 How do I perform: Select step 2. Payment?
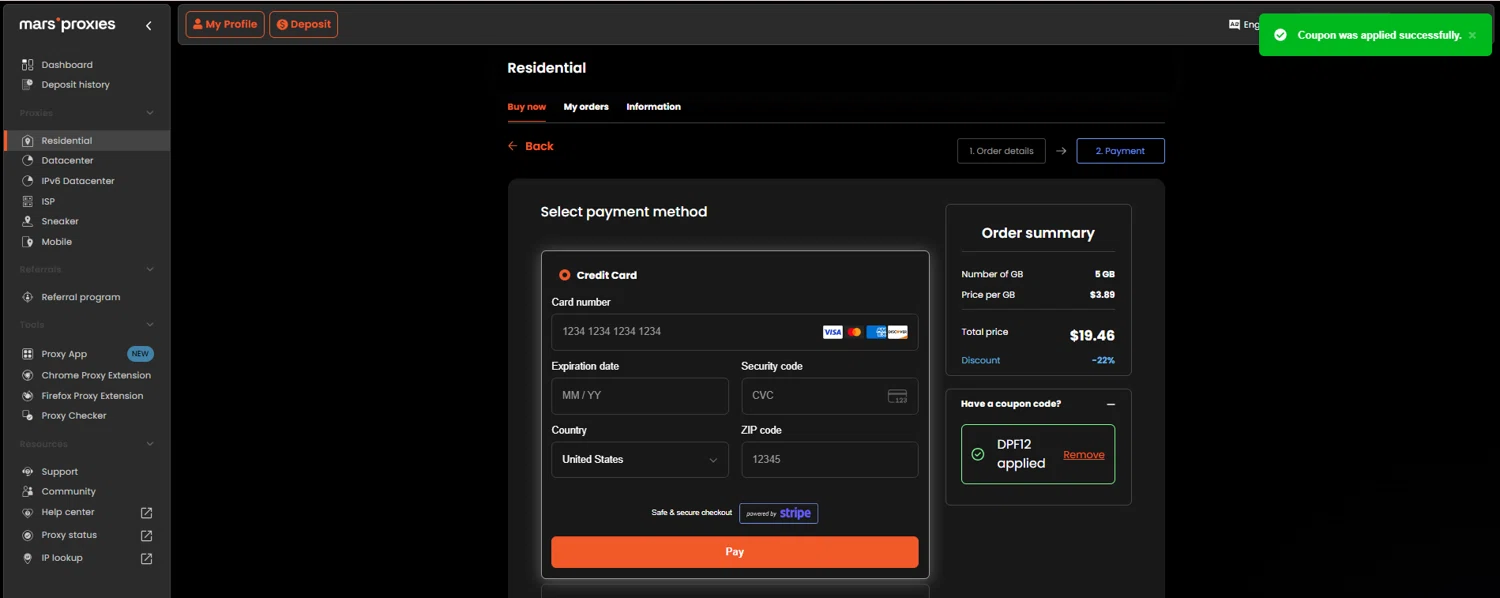click(x=1120, y=151)
